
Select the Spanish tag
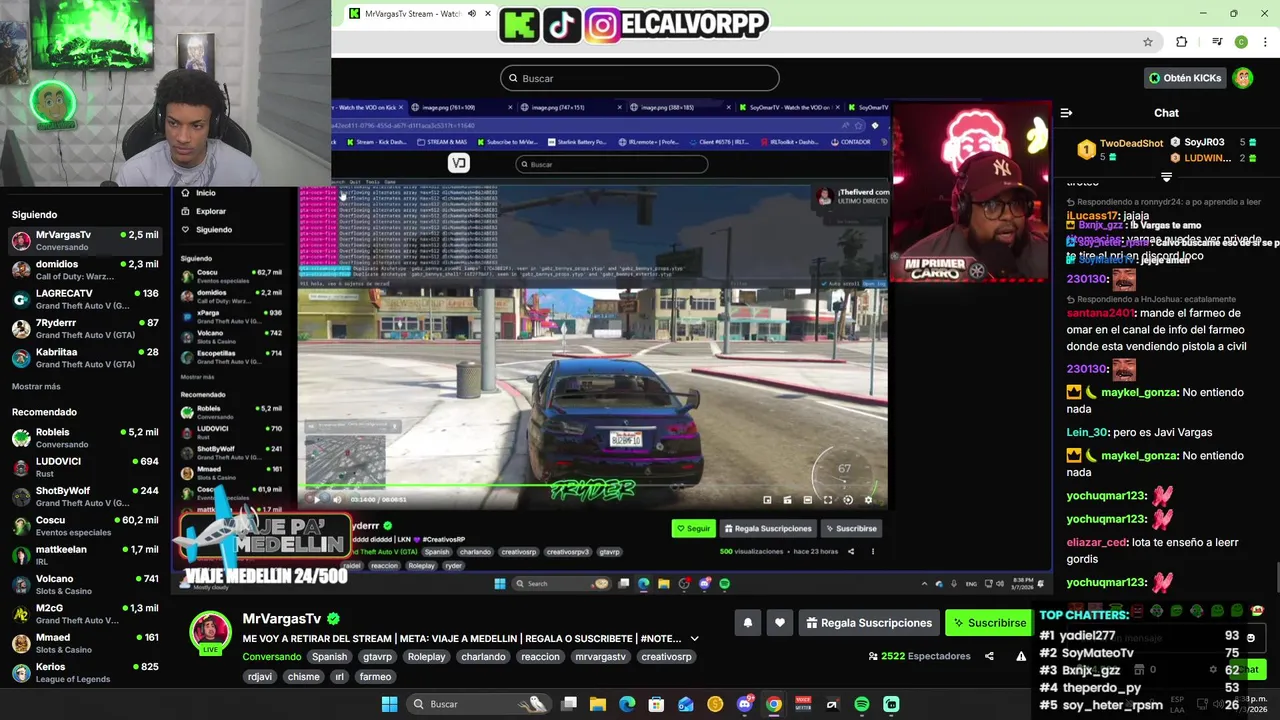[329, 657]
